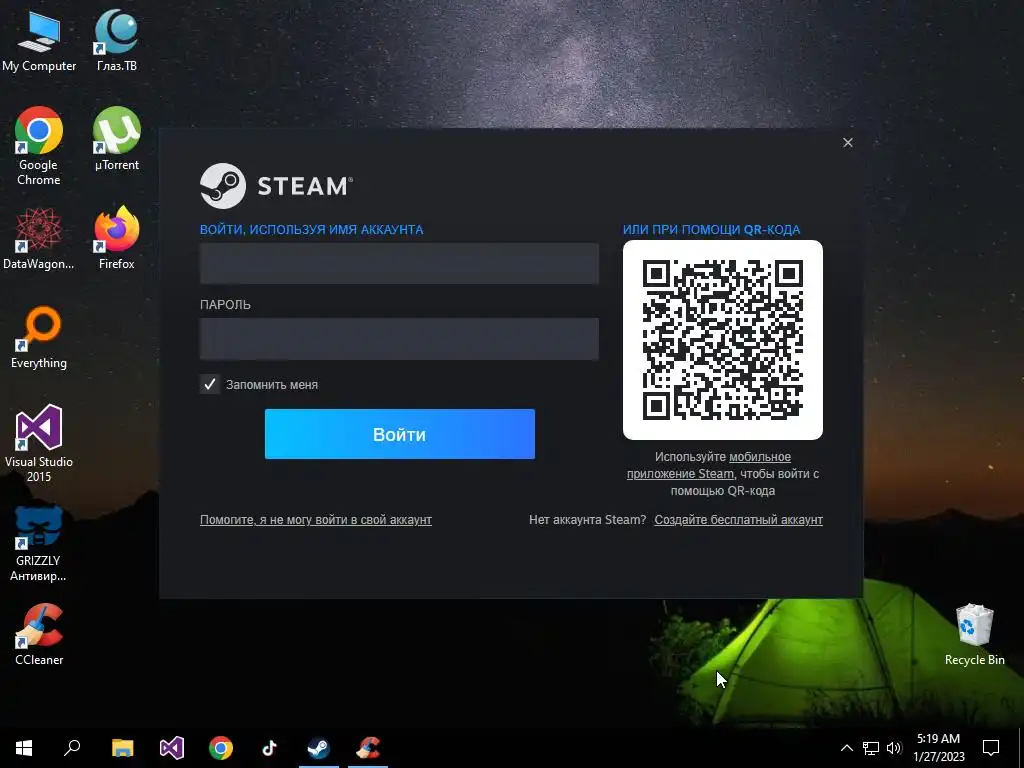Switch to CCleaner in the taskbar
The height and width of the screenshot is (768, 1024).
tap(368, 748)
